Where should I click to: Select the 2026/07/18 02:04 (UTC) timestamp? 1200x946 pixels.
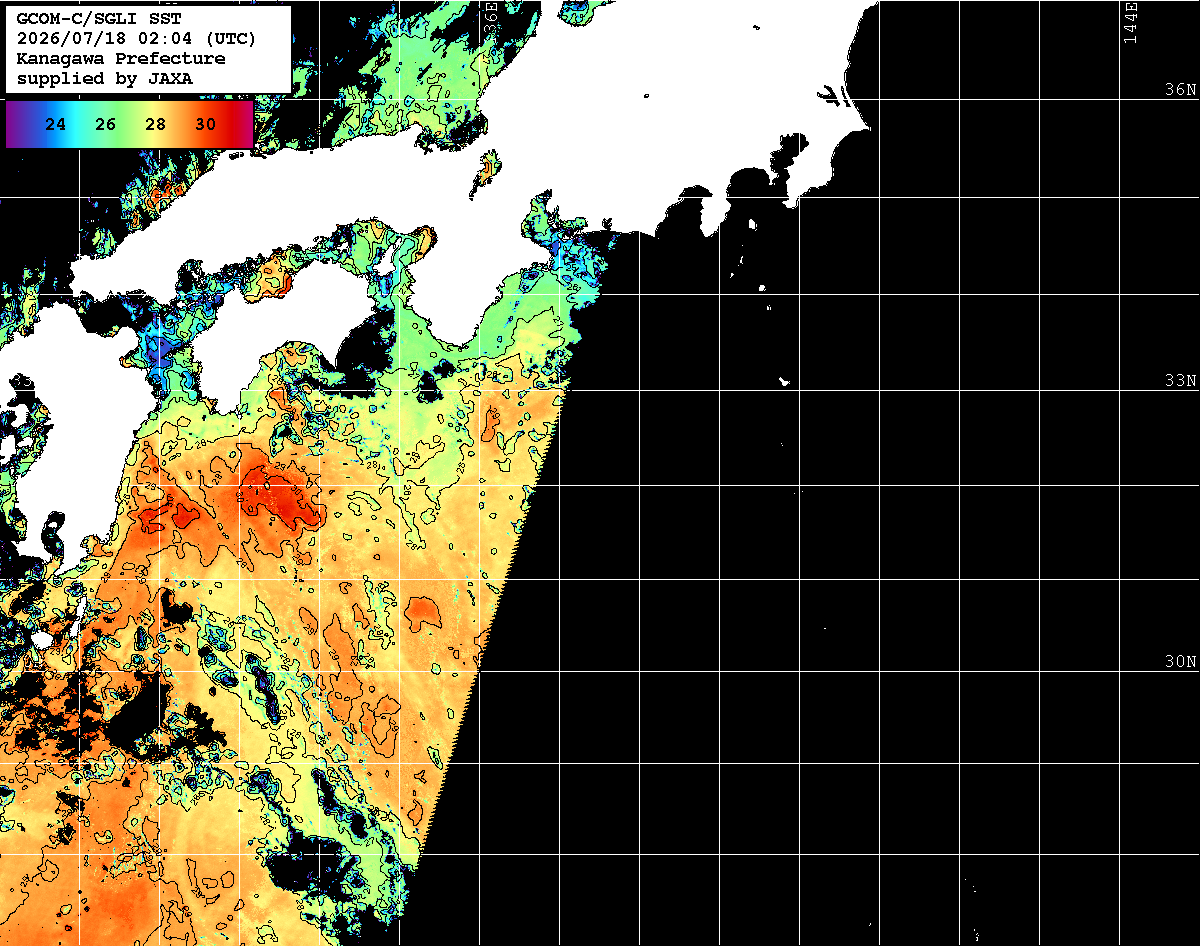coord(136,40)
